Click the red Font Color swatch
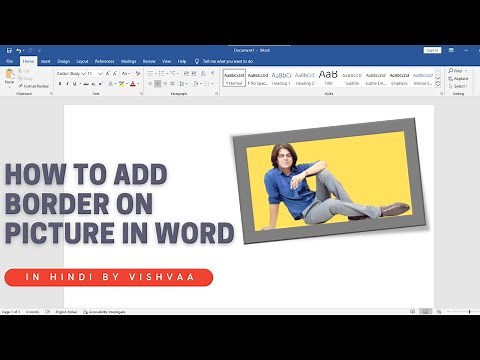 click(x=133, y=84)
